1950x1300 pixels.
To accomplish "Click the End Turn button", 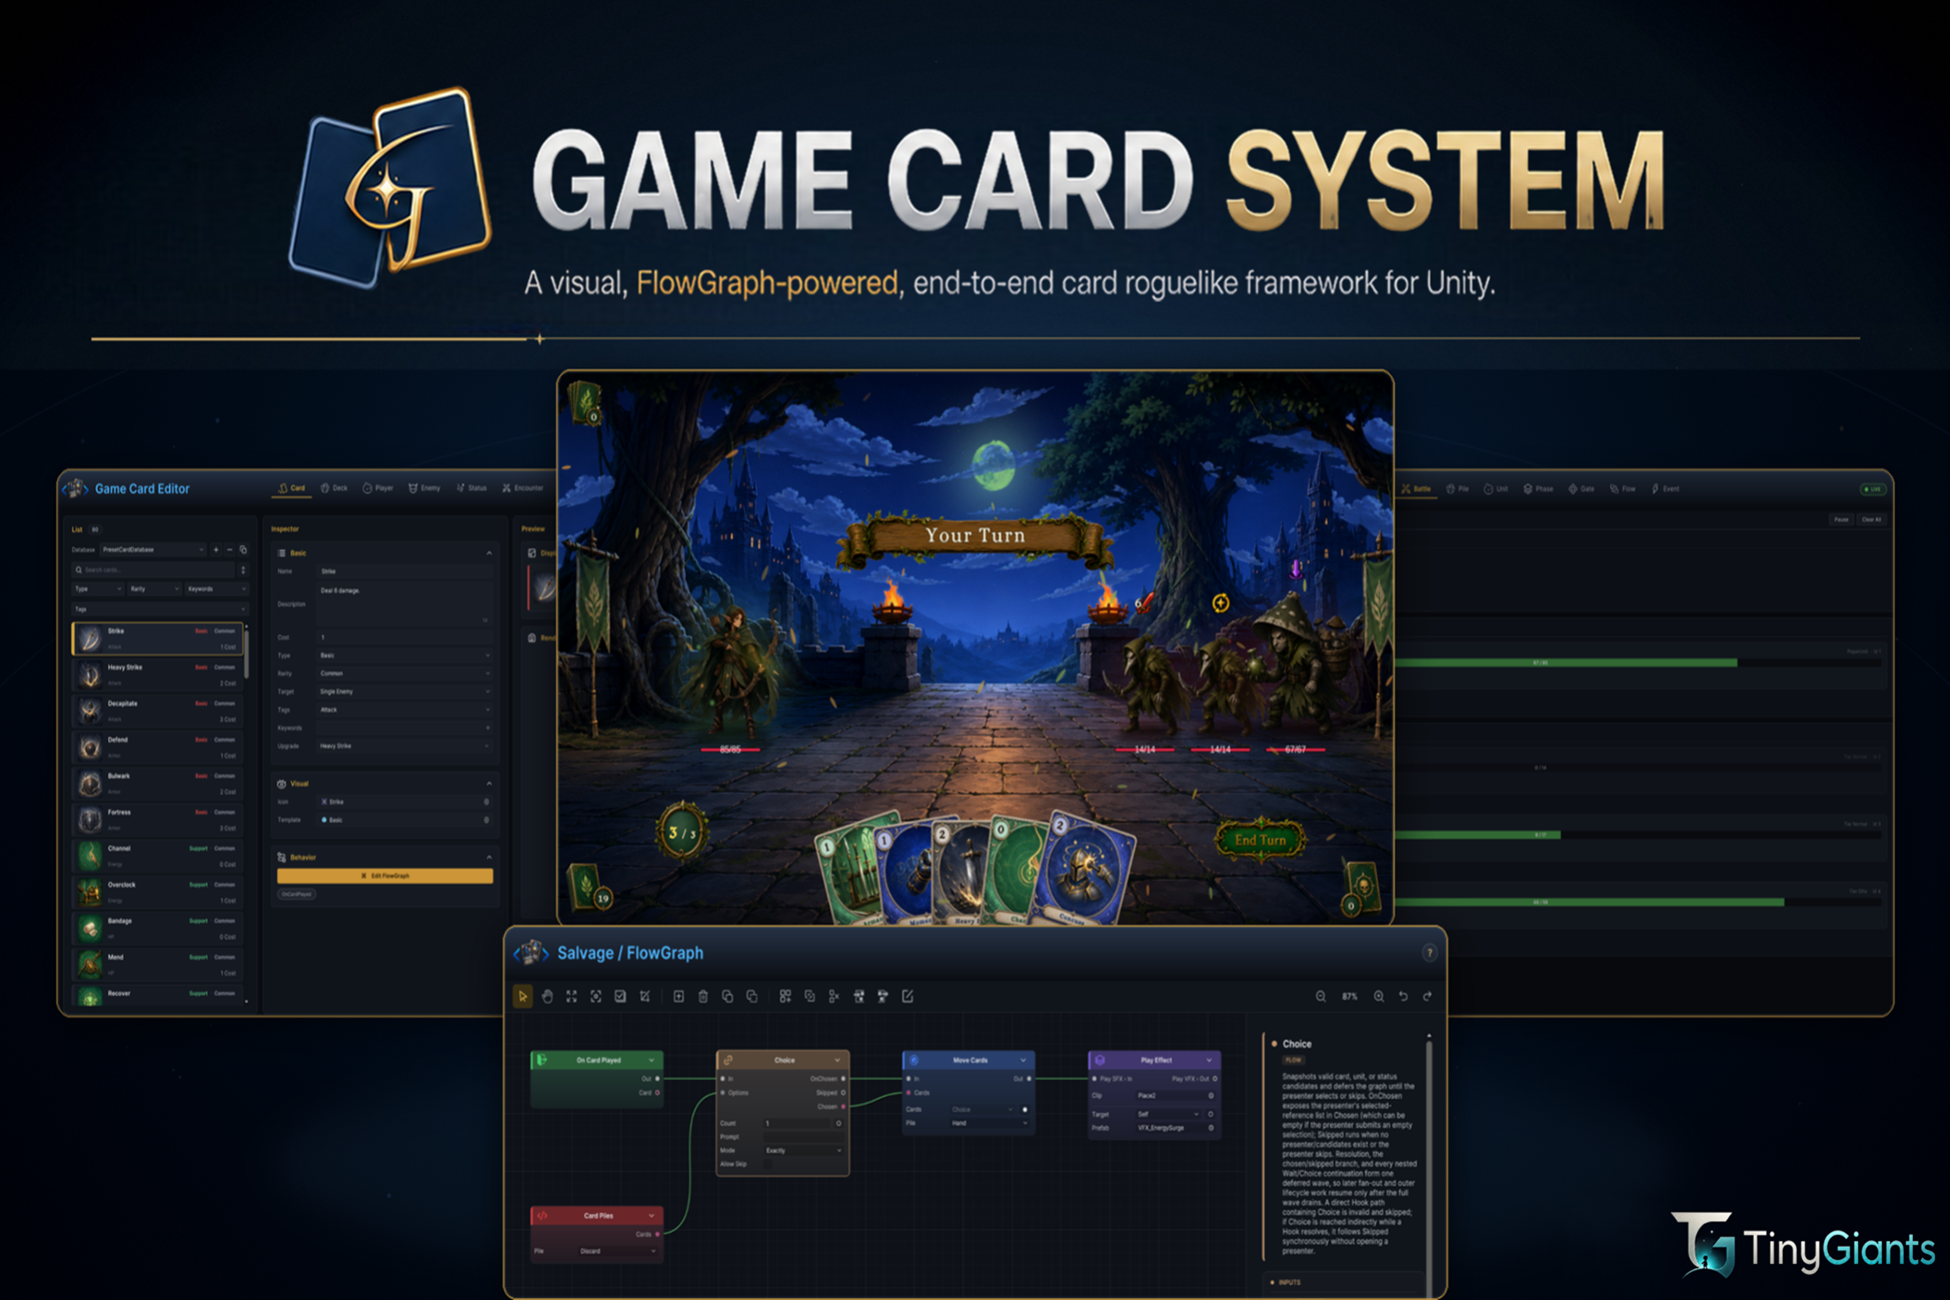I will (1260, 840).
